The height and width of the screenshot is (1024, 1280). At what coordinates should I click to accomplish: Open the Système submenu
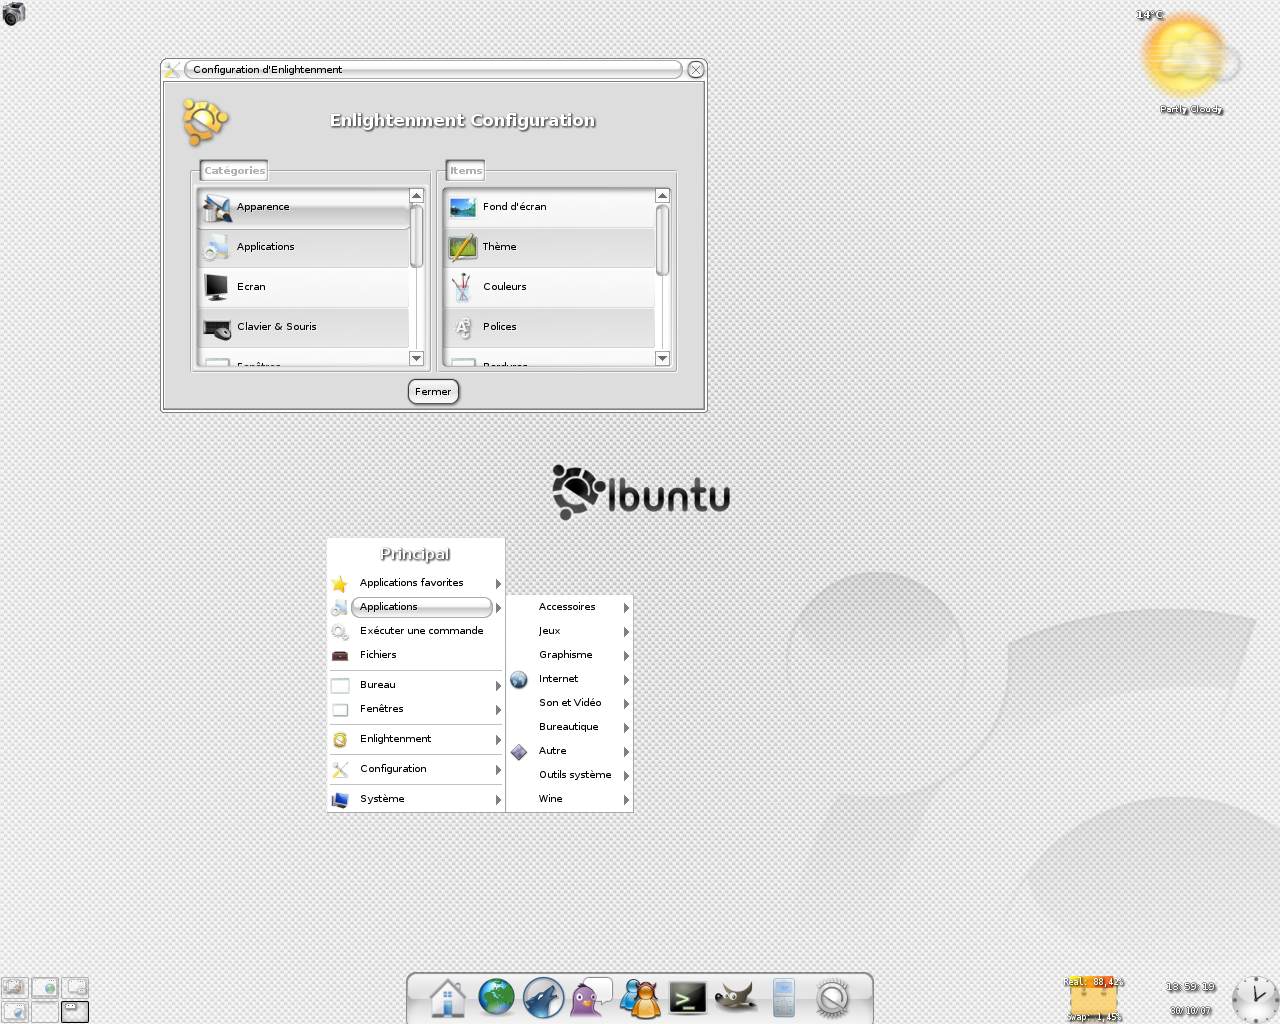pyautogui.click(x=416, y=799)
